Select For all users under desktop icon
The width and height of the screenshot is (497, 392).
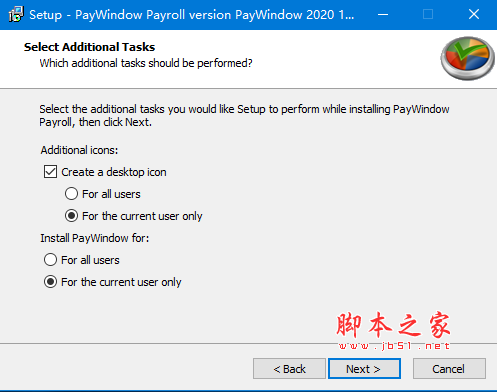tap(71, 194)
